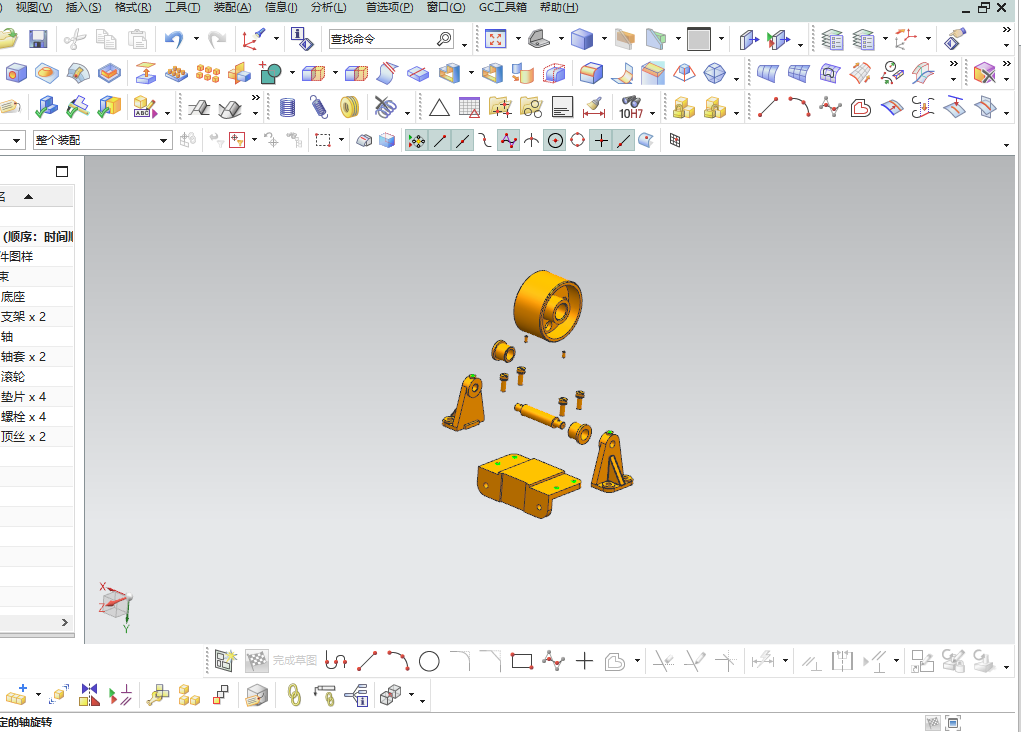Click the WAVE geometry linker chain icon

coord(294,696)
